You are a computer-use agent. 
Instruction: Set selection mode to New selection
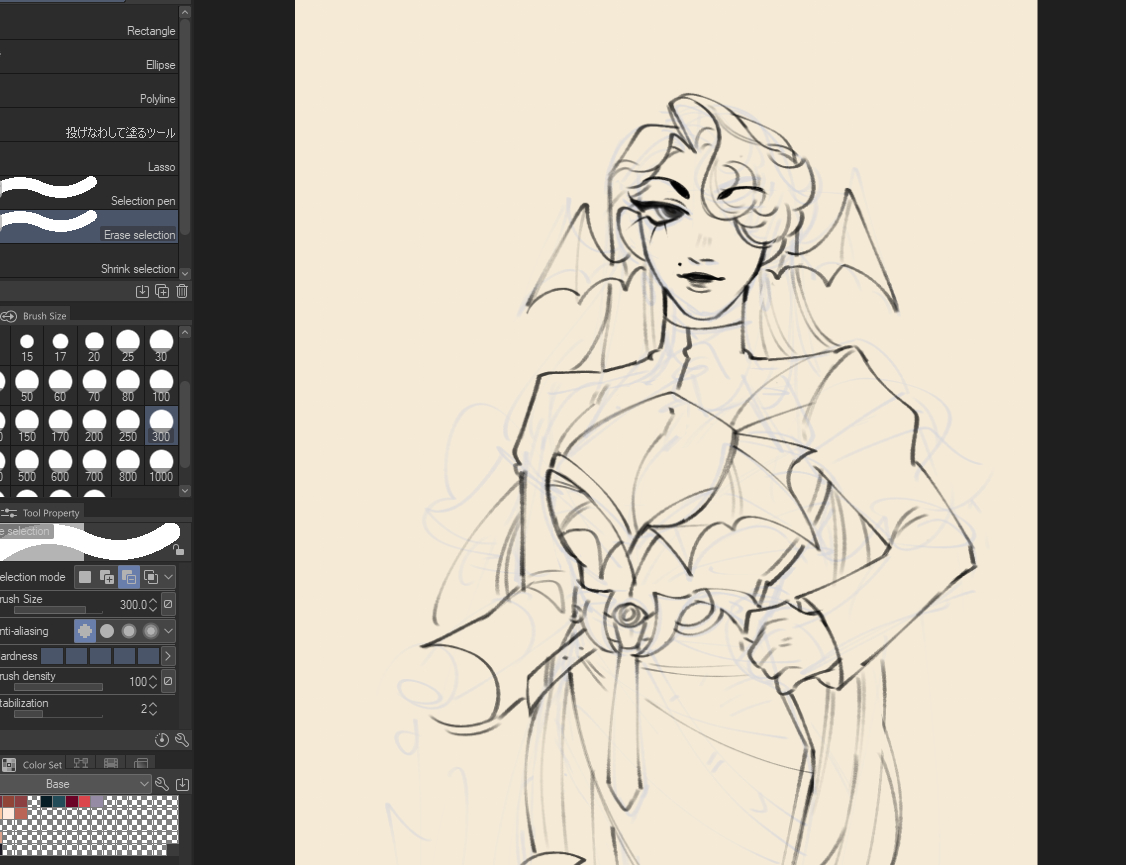tap(86, 577)
